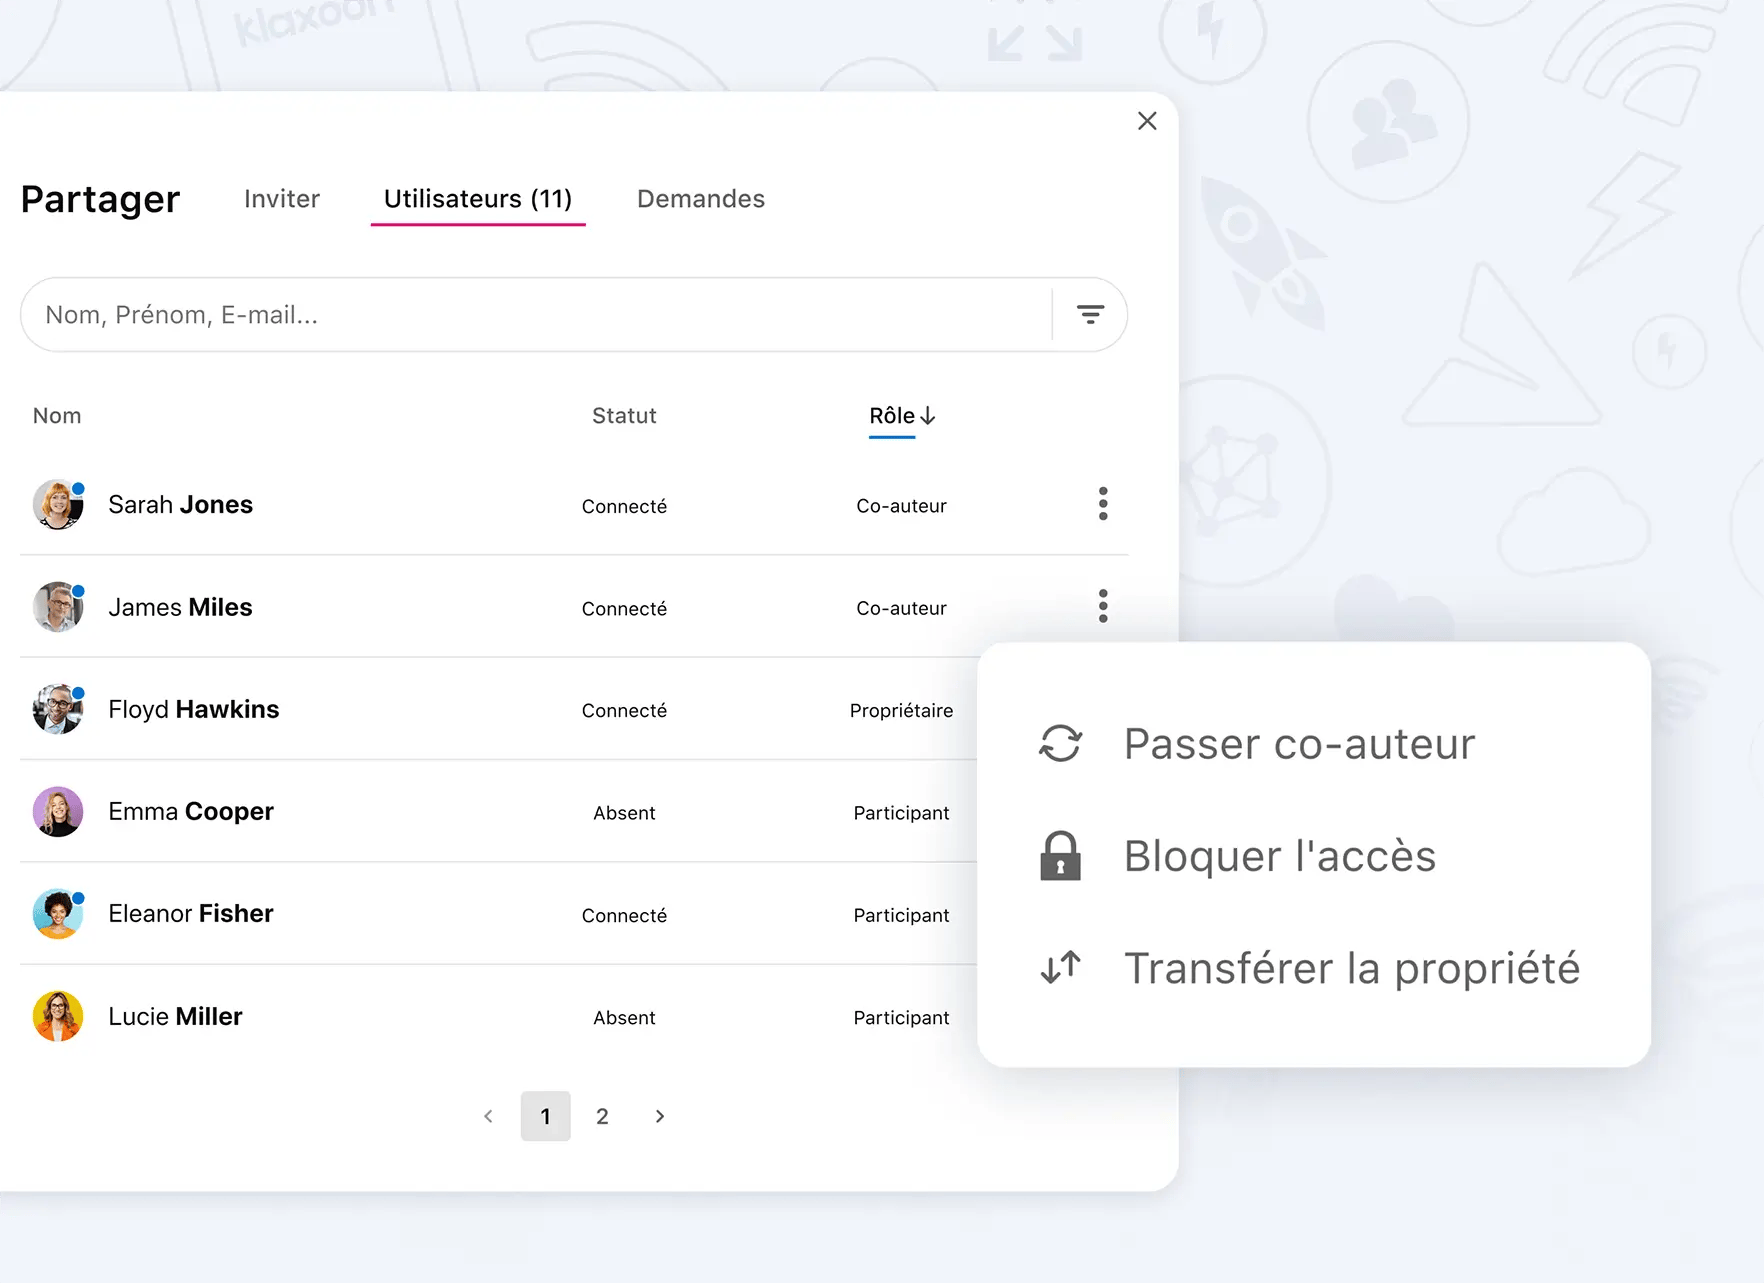This screenshot has width=1764, height=1283.
Task: Select Passer co-auteur in the context menu
Action: (x=1298, y=743)
